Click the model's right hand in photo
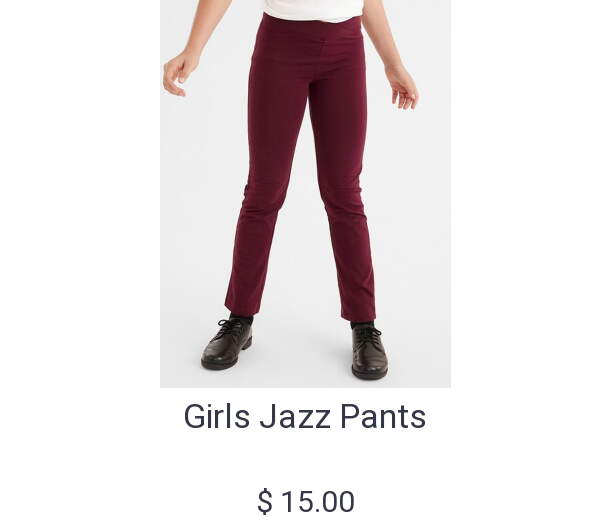Viewport: 610px width, 520px height. click(x=403, y=88)
